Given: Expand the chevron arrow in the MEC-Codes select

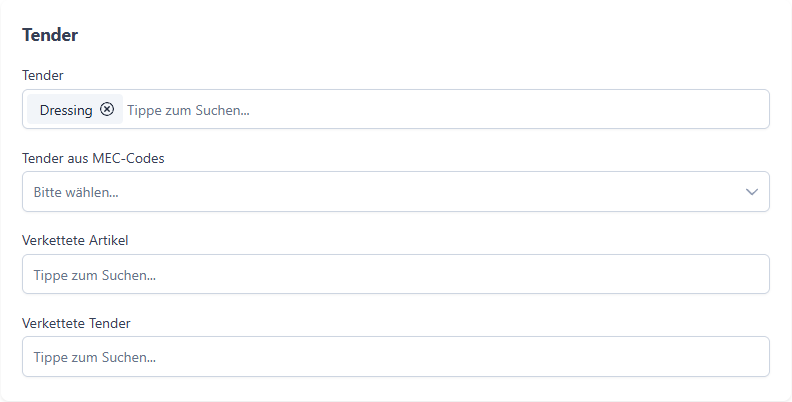Looking at the screenshot, I should click(x=752, y=192).
